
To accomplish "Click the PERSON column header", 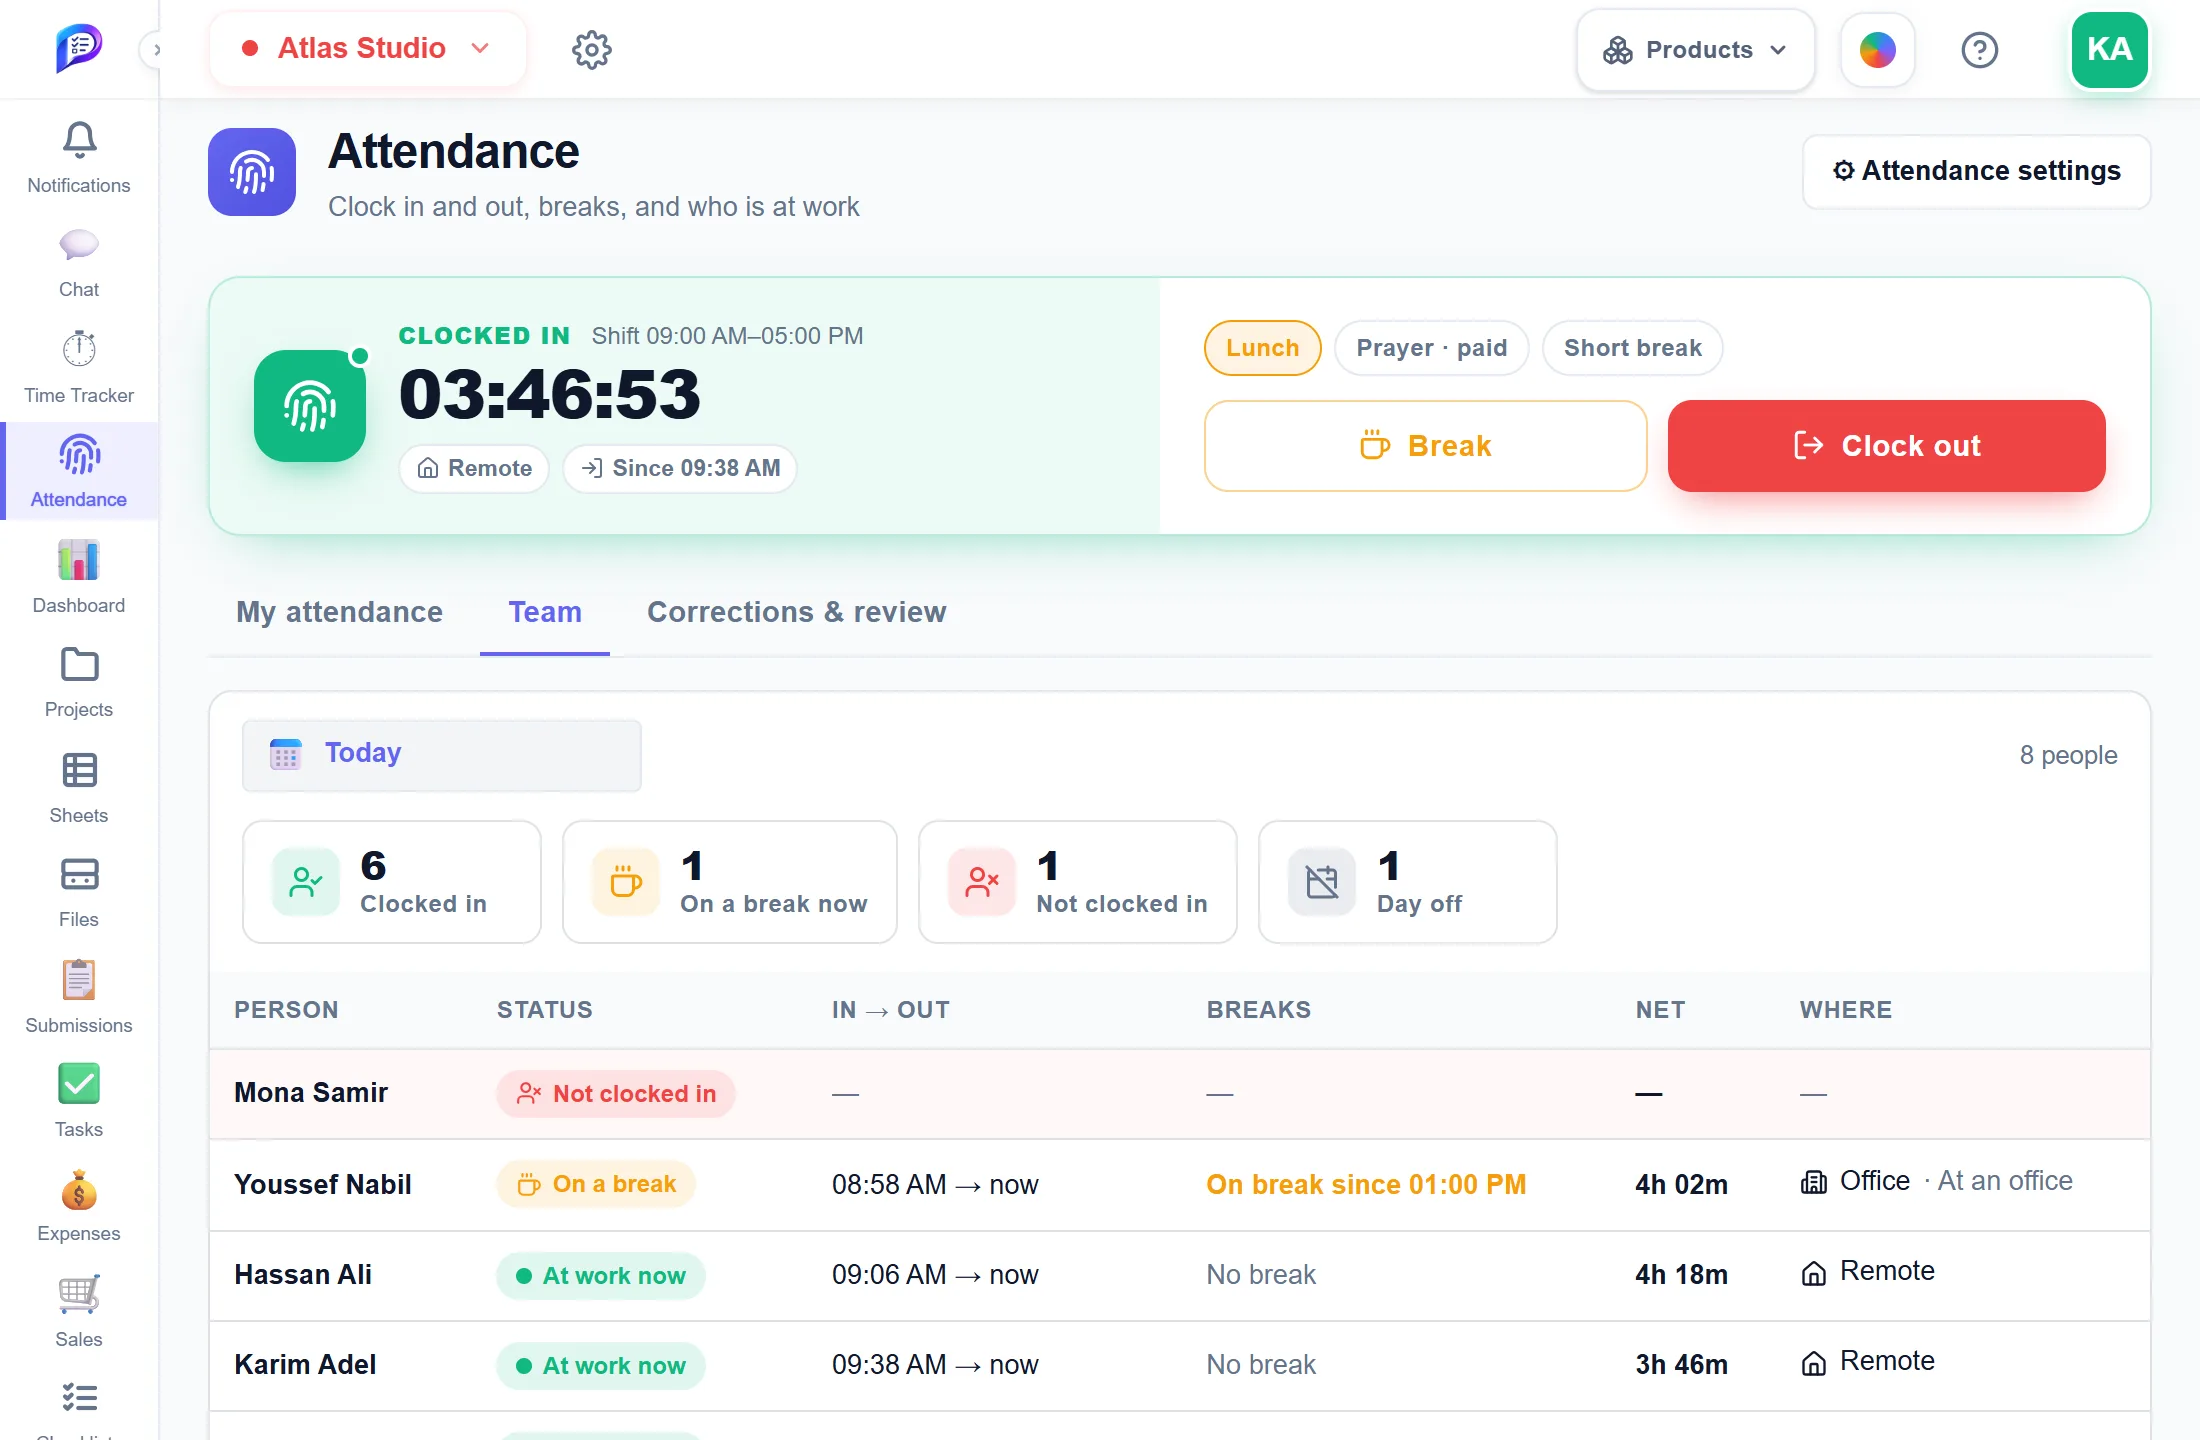I will point(286,1010).
